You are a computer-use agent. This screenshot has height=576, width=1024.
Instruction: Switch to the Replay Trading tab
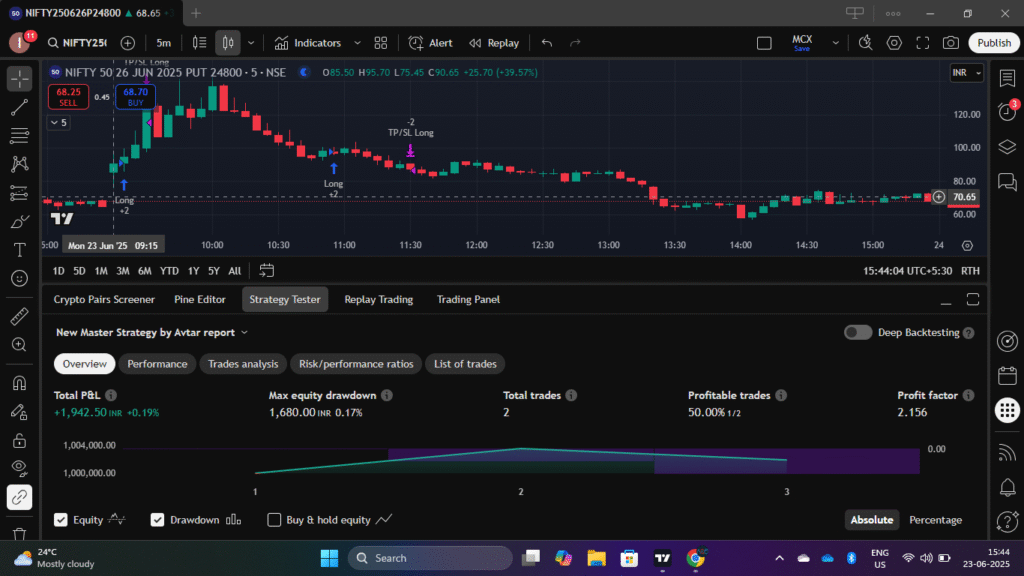pos(379,299)
